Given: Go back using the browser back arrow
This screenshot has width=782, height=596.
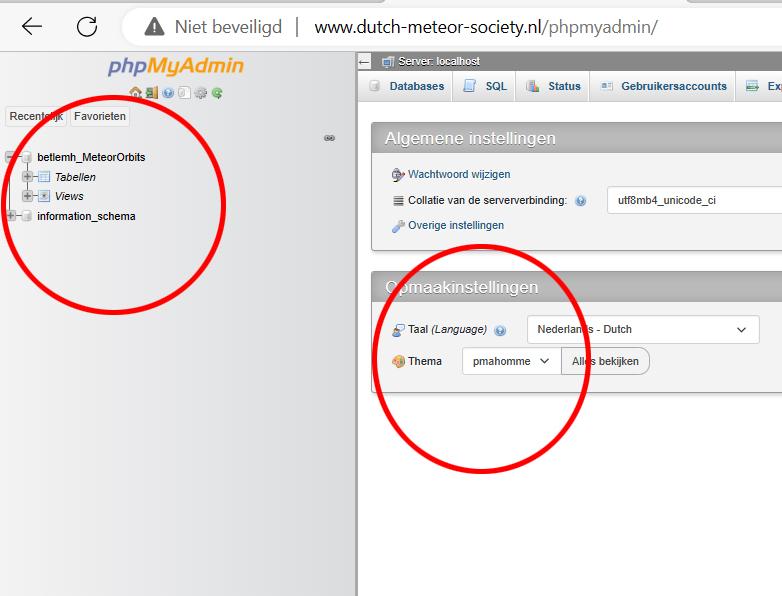Looking at the screenshot, I should (32, 26).
